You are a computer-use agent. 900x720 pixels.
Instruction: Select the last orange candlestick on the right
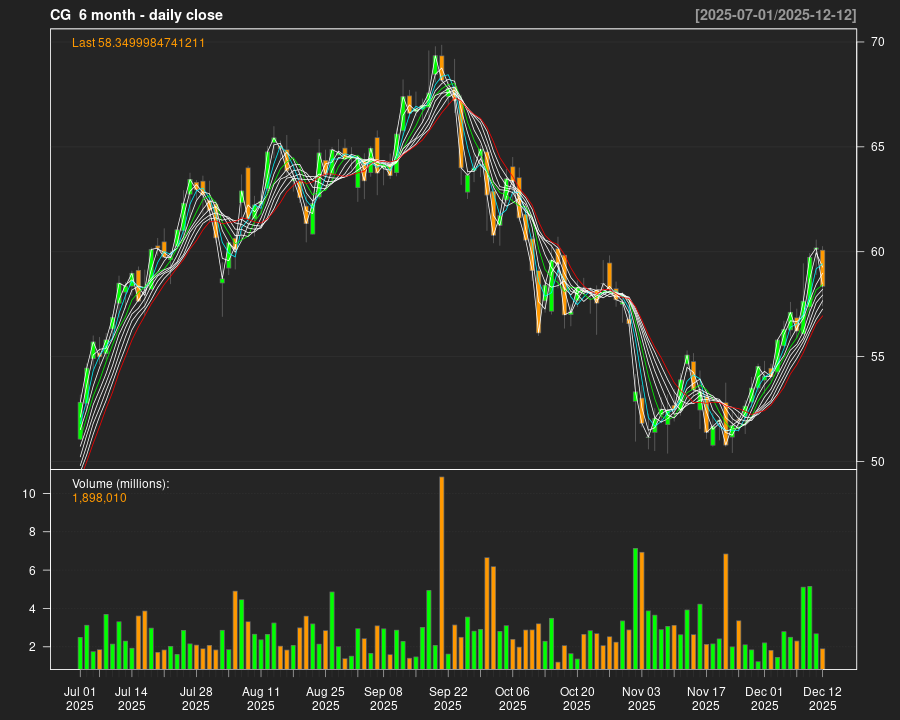[822, 268]
